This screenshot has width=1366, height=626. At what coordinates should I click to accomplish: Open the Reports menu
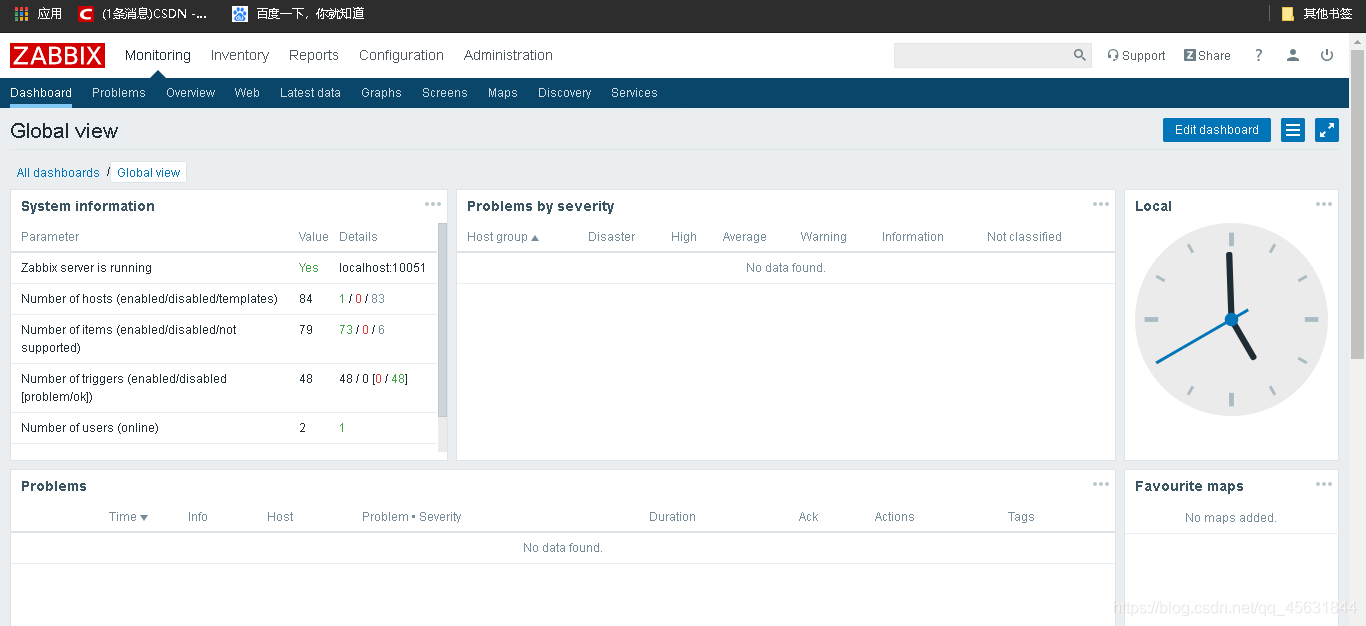tap(314, 55)
